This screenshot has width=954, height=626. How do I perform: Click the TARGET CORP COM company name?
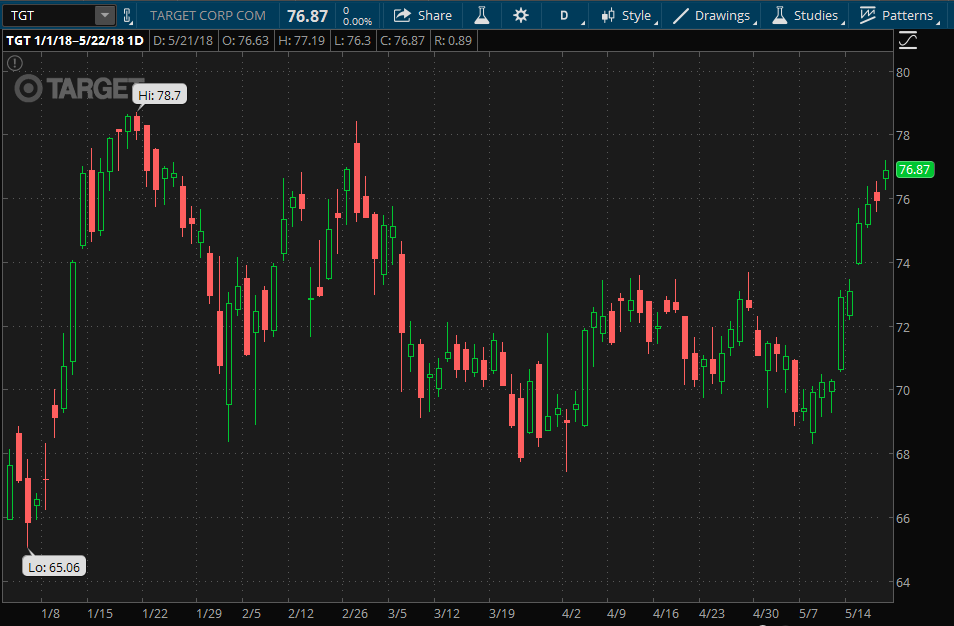click(x=207, y=15)
